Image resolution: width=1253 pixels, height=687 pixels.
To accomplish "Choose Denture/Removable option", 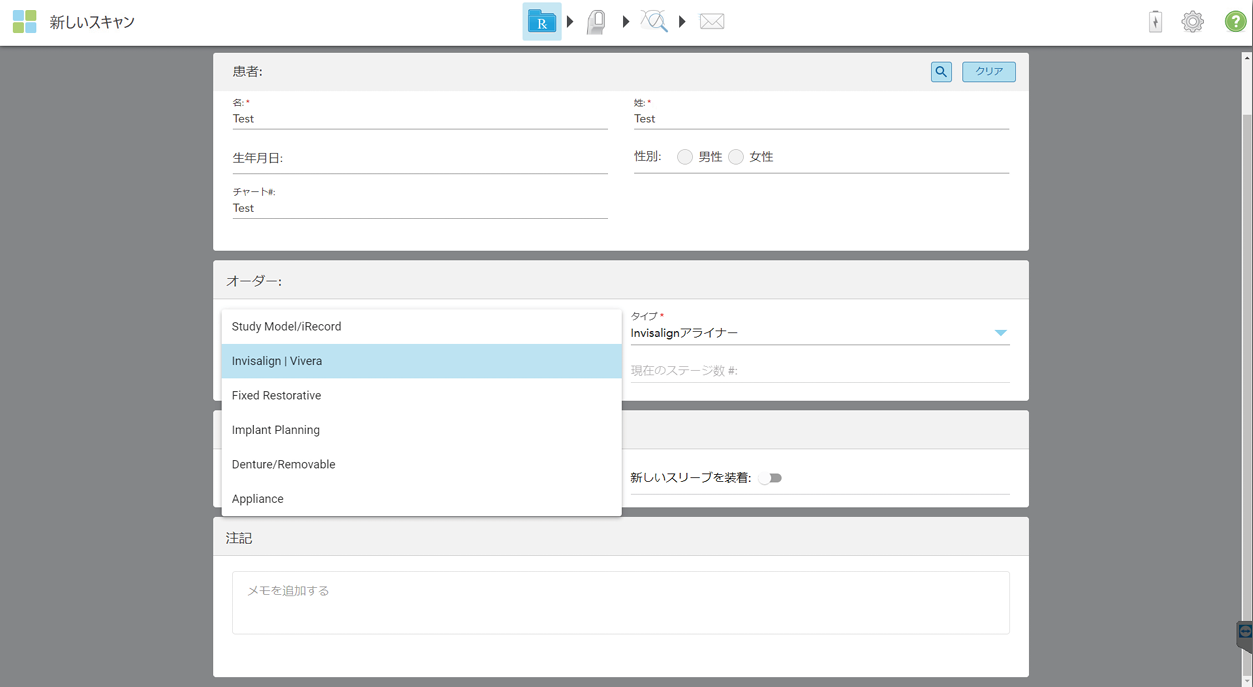I will pos(421,465).
